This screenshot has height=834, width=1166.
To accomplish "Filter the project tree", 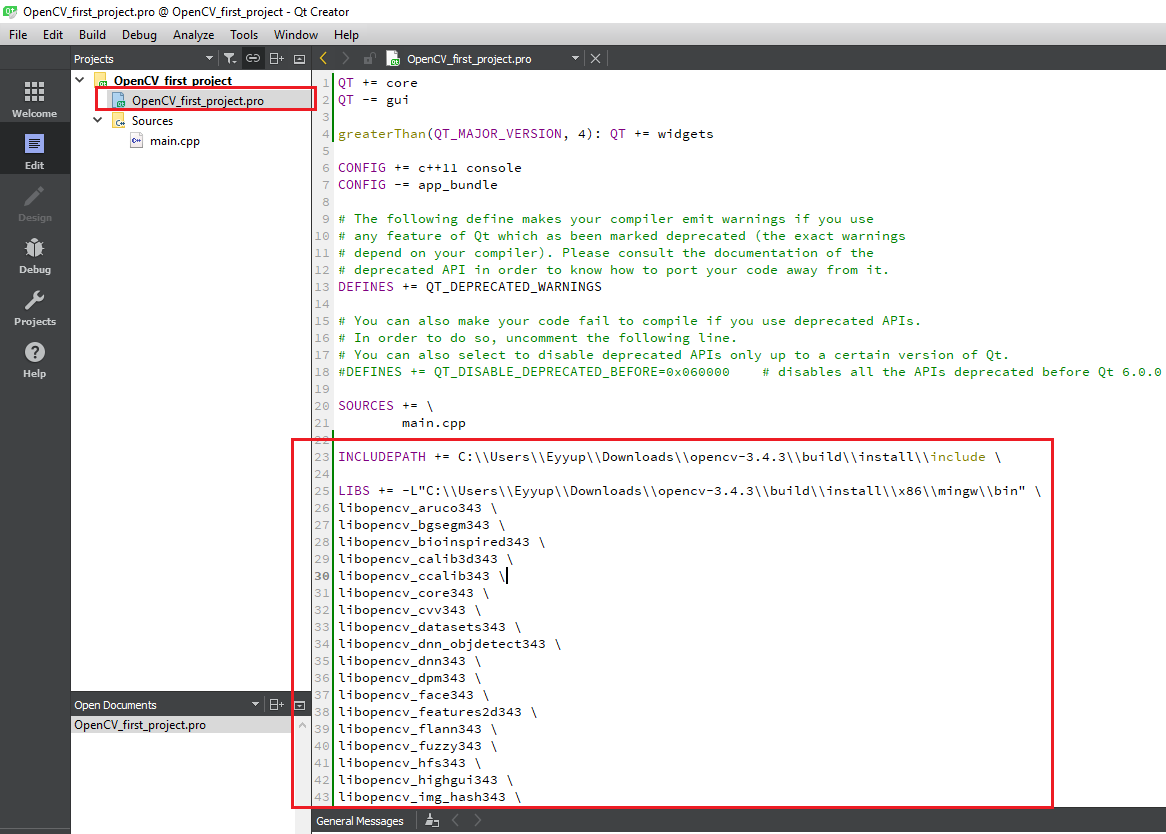I will tap(229, 58).
